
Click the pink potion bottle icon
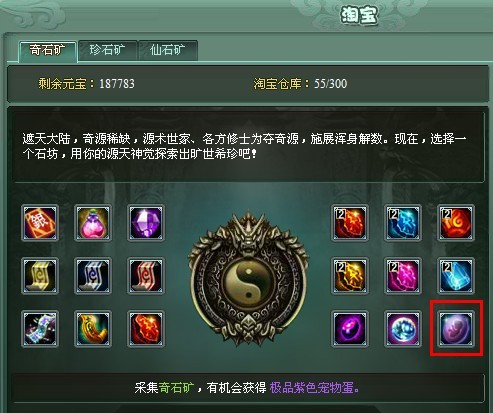(93, 223)
